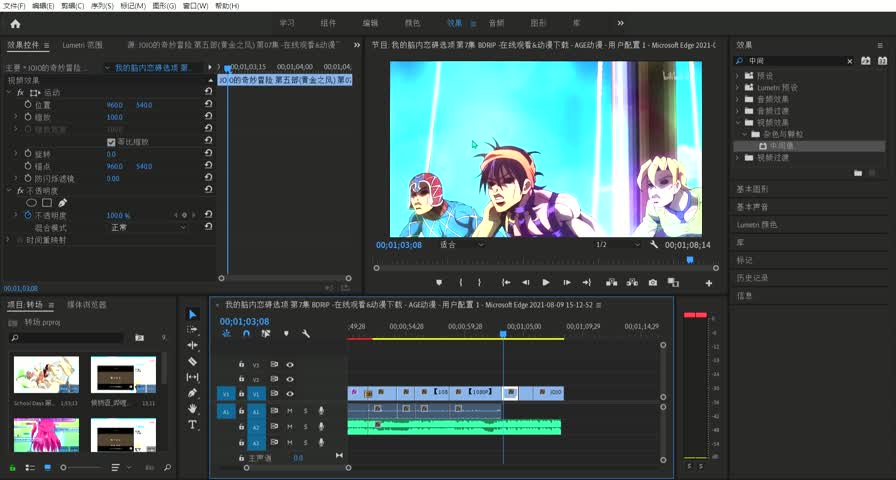Click the effects panel search field
The image size is (896, 480).
[793, 61]
